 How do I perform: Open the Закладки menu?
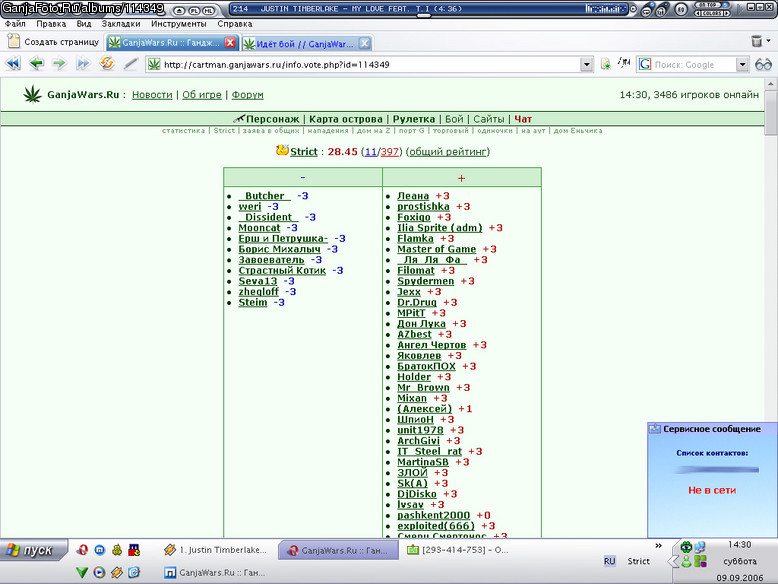(121, 24)
